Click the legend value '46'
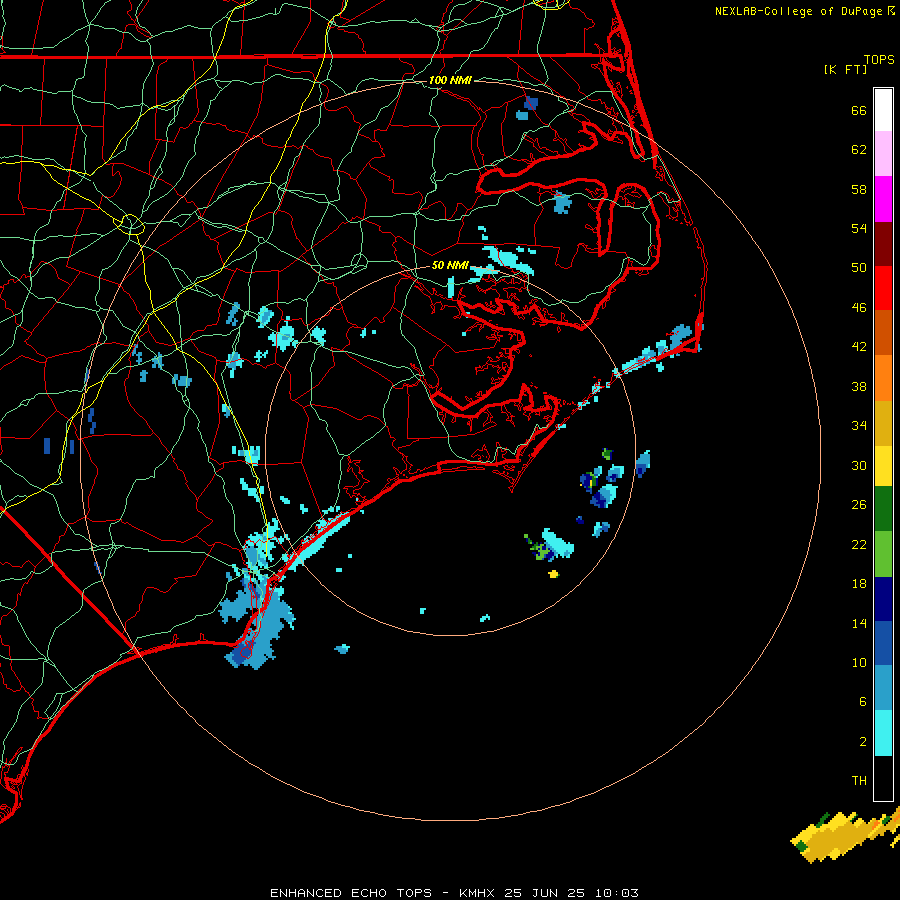The height and width of the screenshot is (900, 900). pyautogui.click(x=859, y=307)
